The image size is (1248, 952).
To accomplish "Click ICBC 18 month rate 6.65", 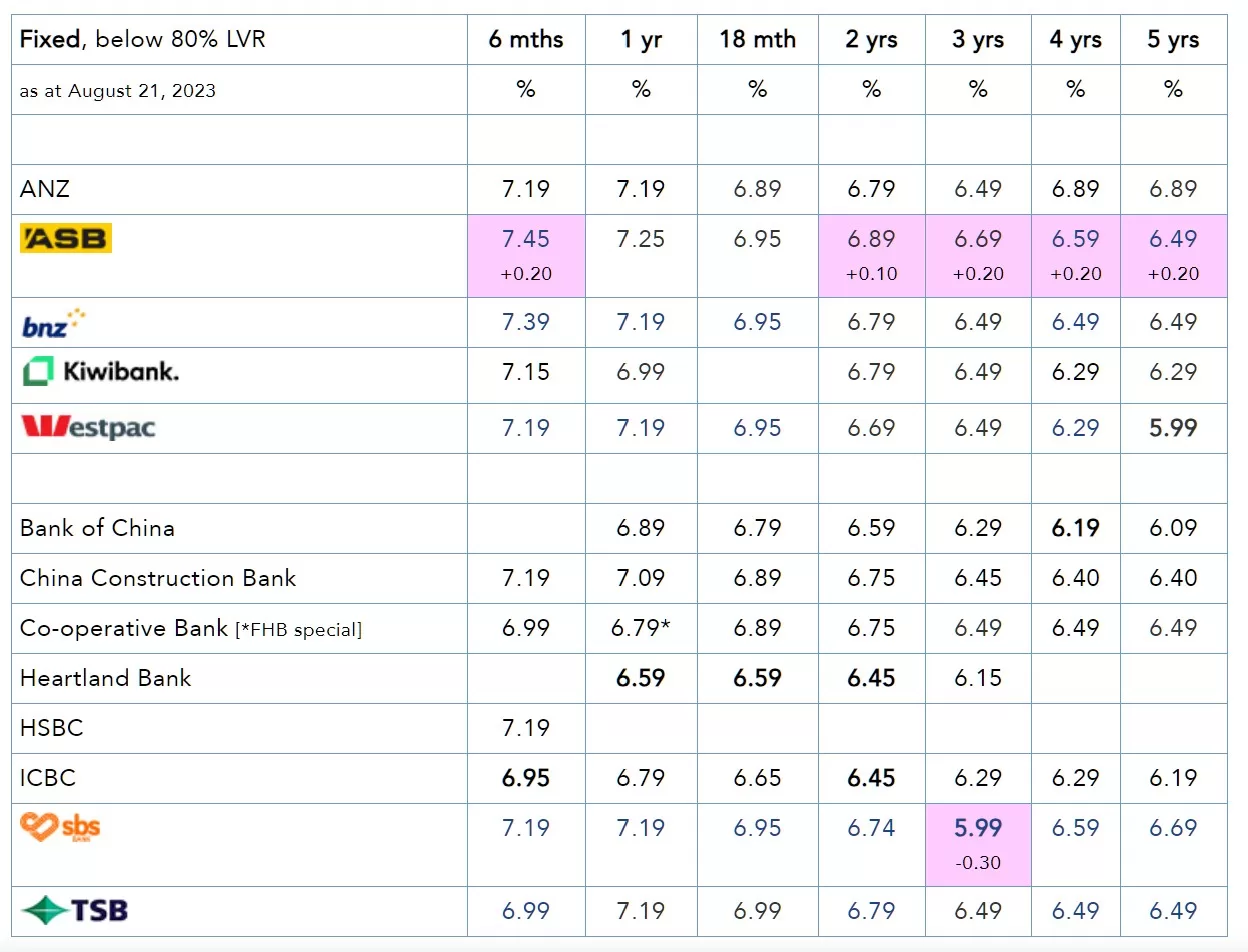I will [x=757, y=778].
